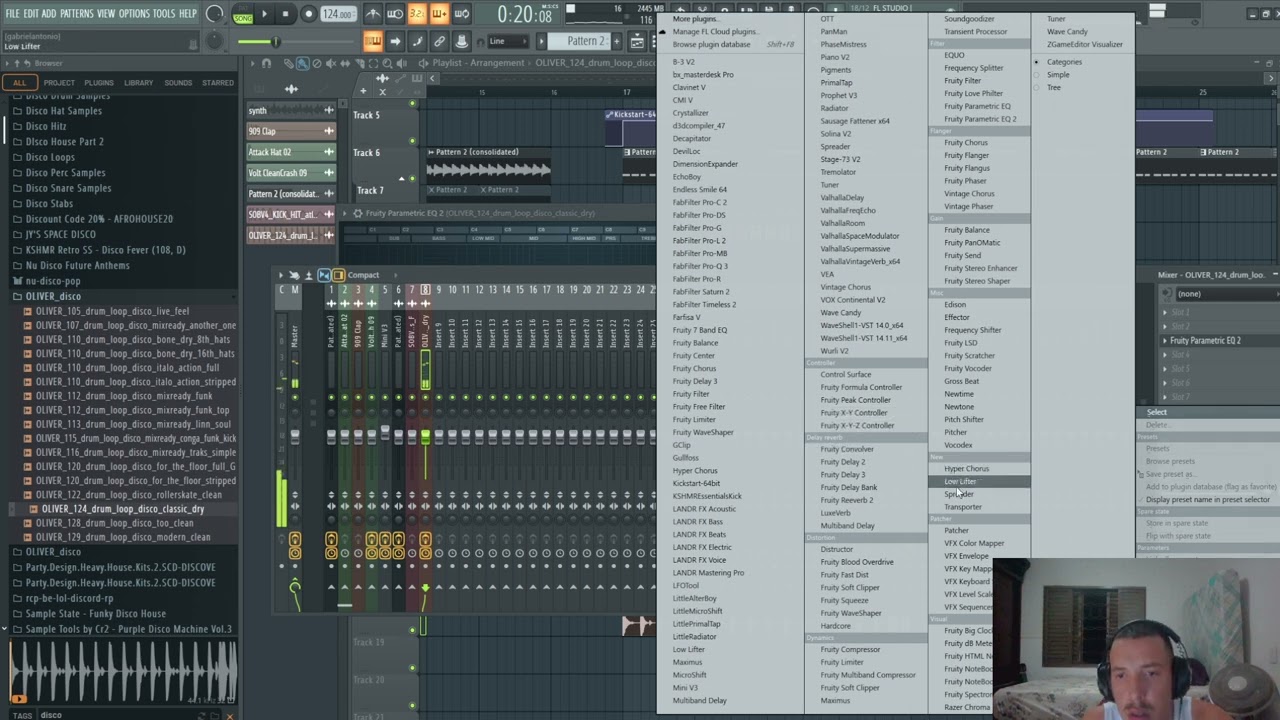Image resolution: width=1280 pixels, height=720 pixels.
Task: Toggle the Playlist snap magnet icon
Action: tap(266, 63)
